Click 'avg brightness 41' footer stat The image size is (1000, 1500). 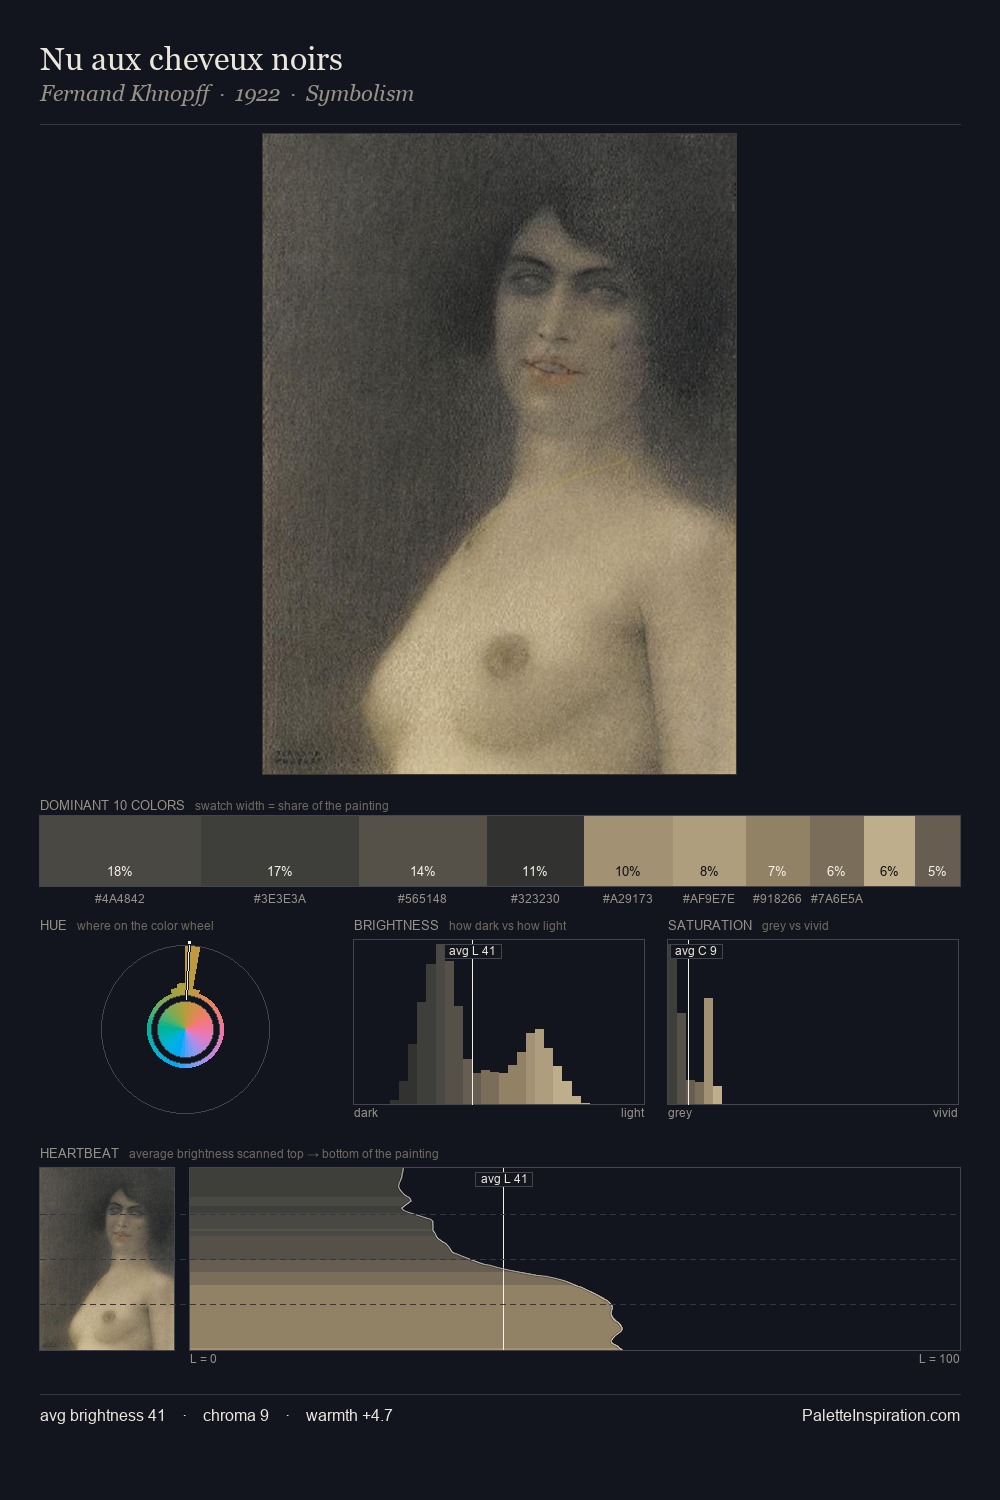point(103,1415)
